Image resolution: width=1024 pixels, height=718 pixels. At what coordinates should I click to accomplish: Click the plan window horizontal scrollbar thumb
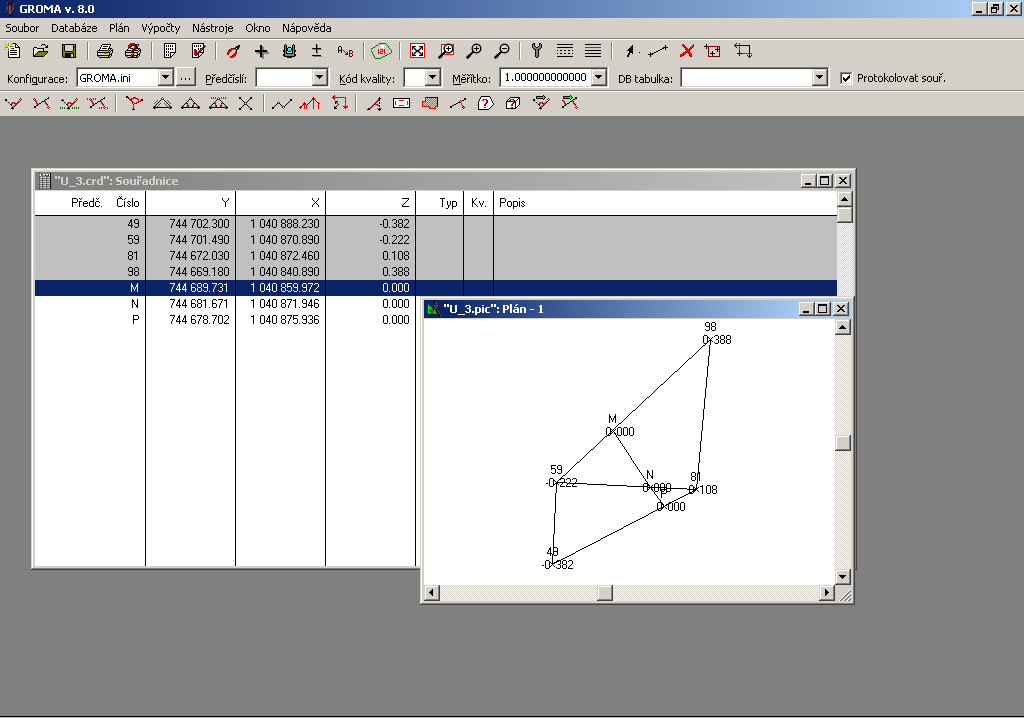(x=605, y=593)
